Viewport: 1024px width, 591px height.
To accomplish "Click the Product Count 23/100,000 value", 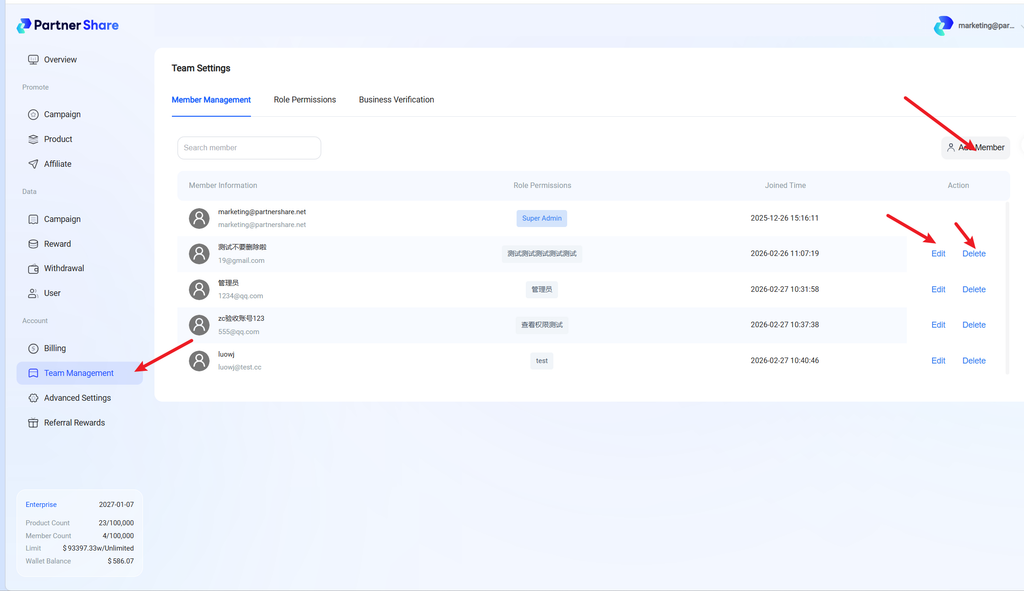I will point(116,523).
